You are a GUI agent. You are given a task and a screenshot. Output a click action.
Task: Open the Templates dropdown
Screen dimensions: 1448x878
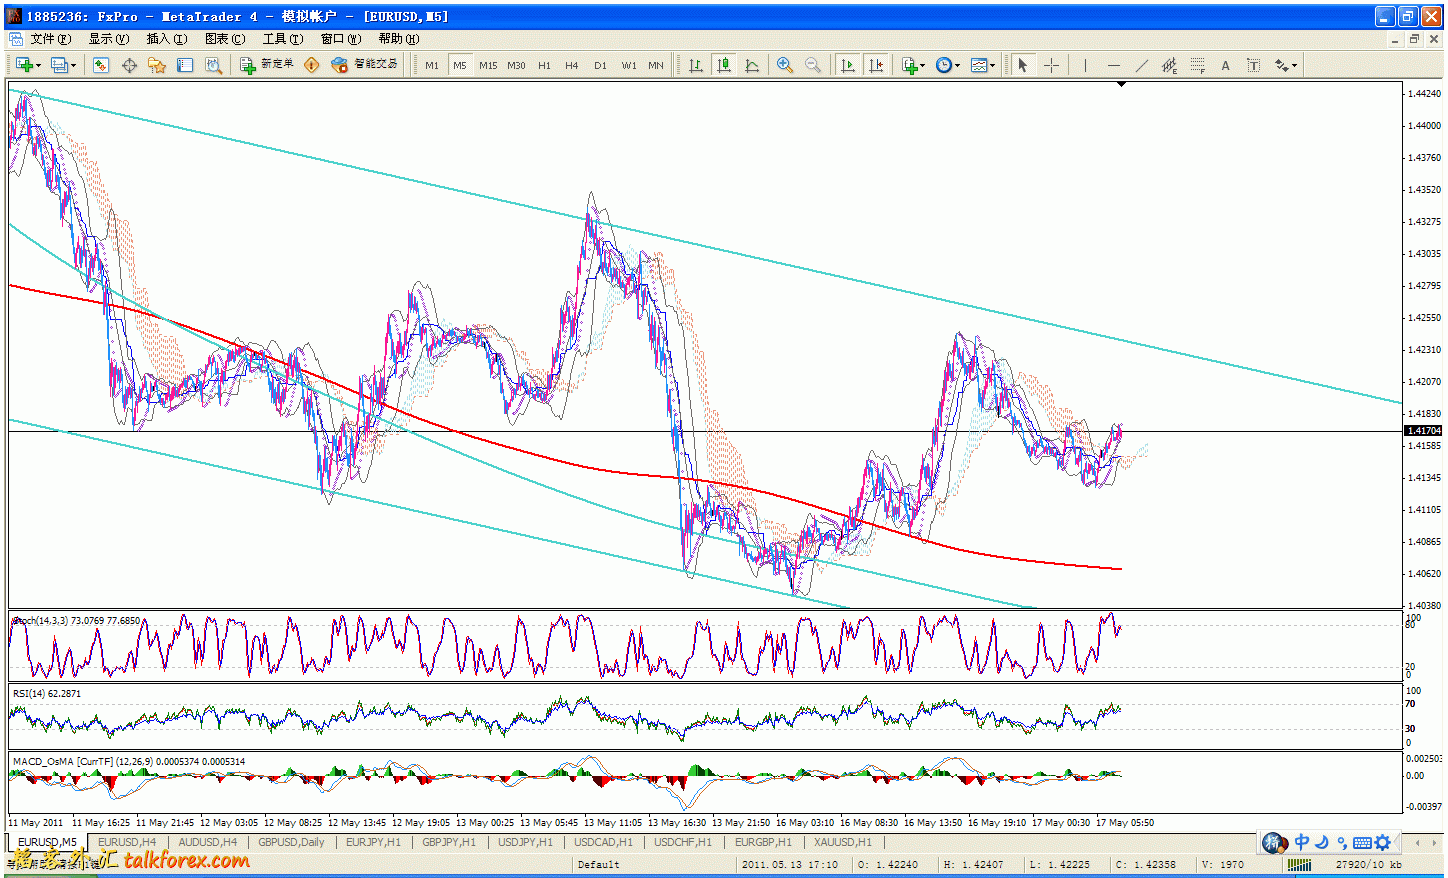pos(982,65)
